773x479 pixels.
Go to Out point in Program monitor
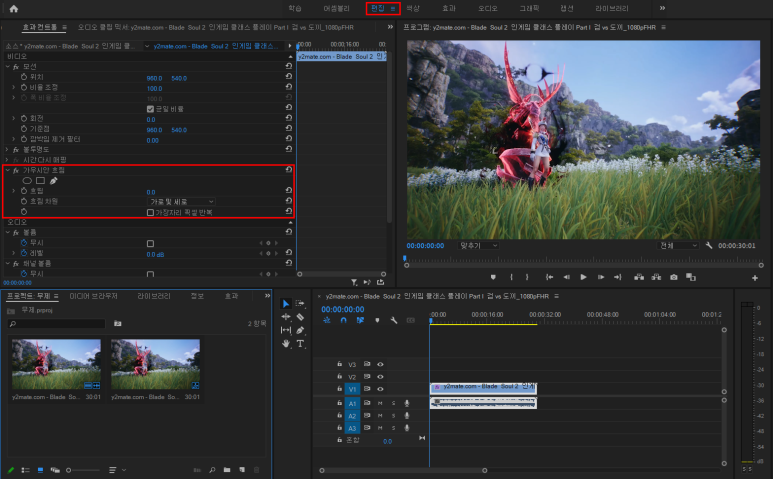coord(618,277)
